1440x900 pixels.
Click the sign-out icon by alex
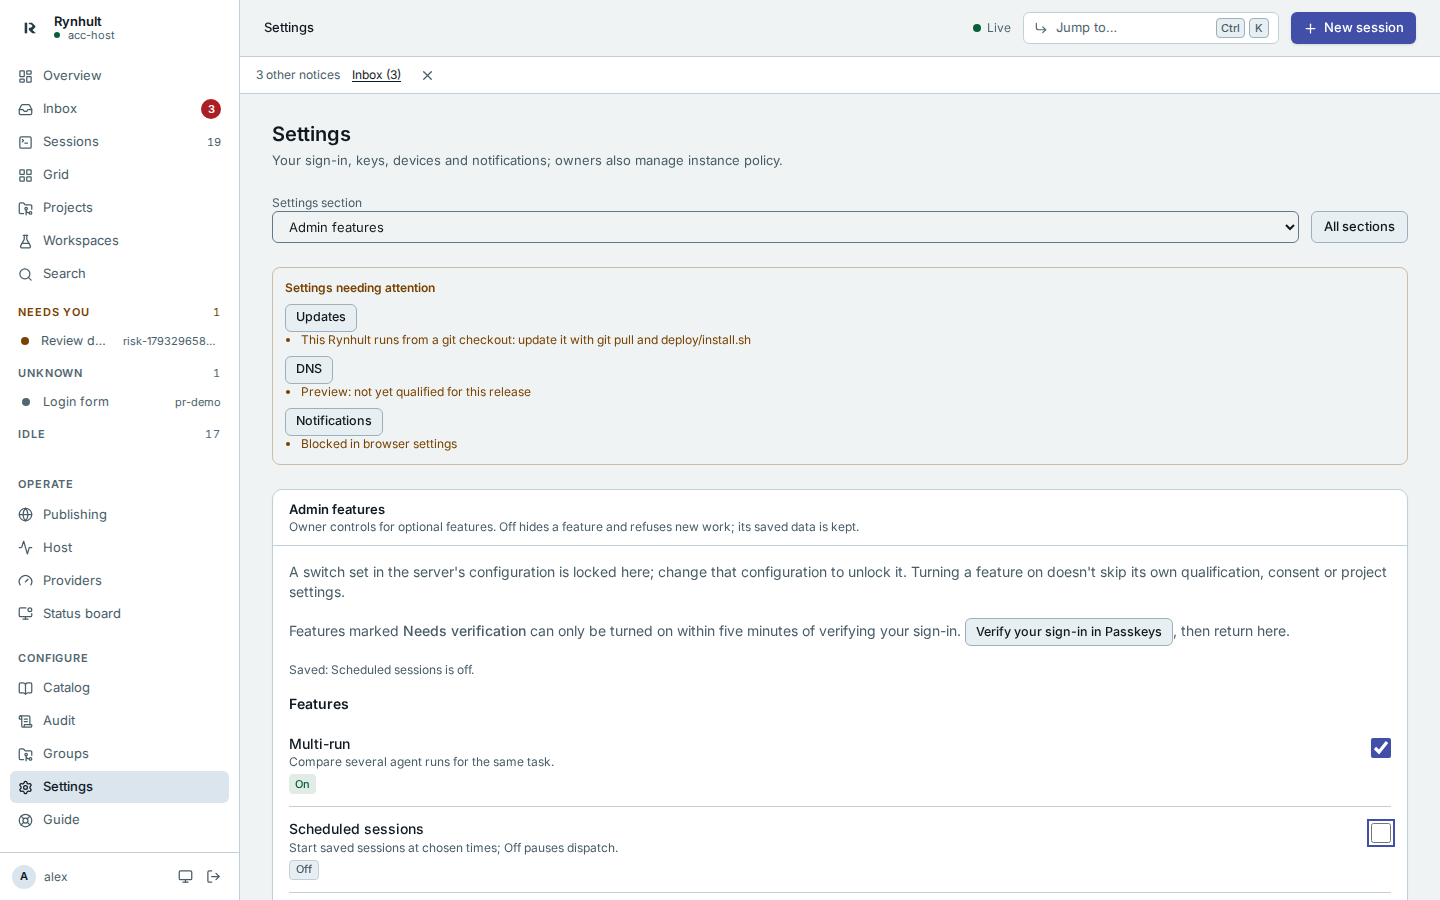(x=213, y=877)
